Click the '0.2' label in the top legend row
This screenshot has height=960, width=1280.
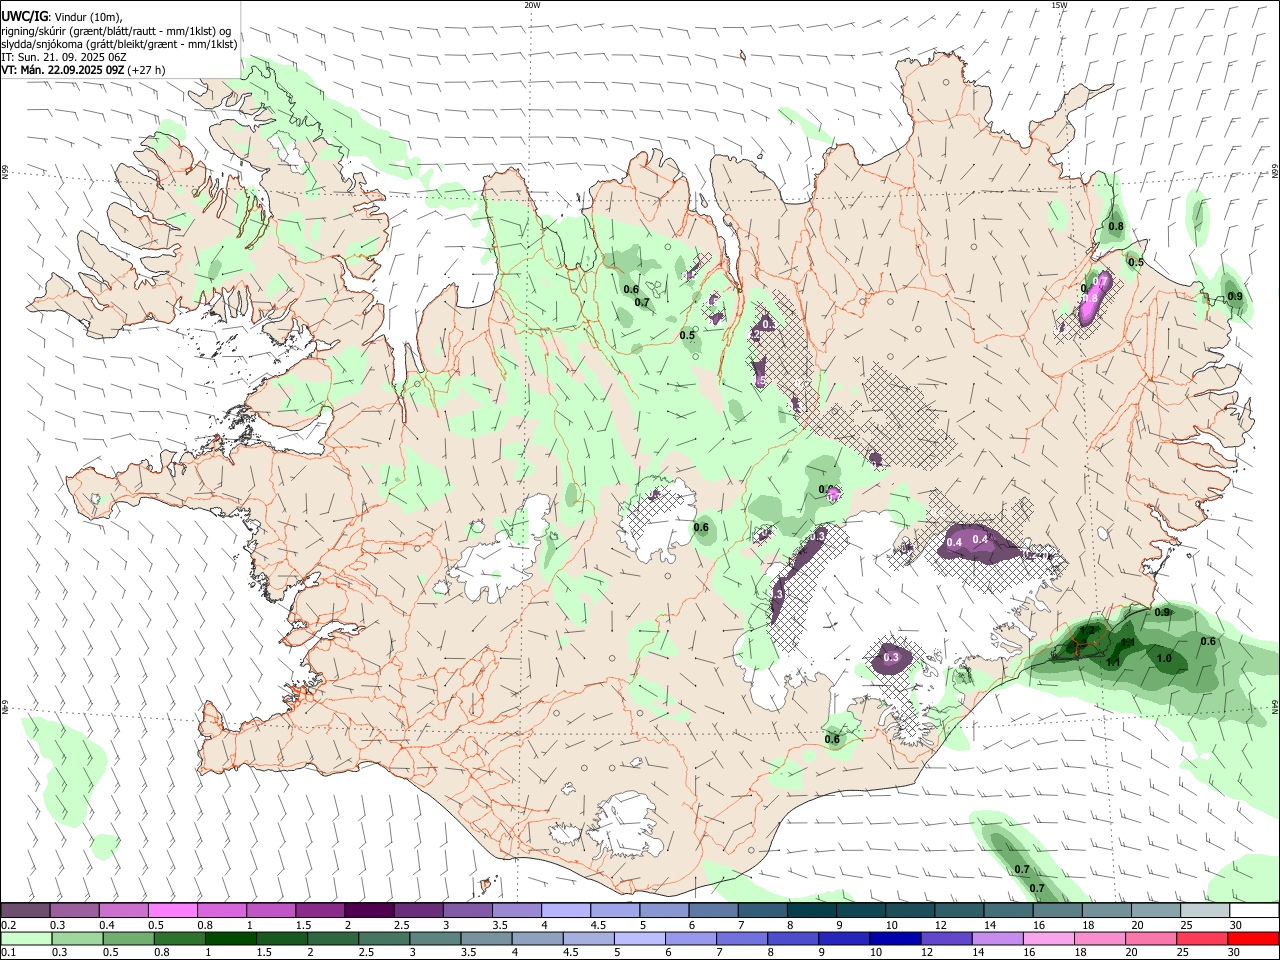pyautogui.click(x=8, y=925)
